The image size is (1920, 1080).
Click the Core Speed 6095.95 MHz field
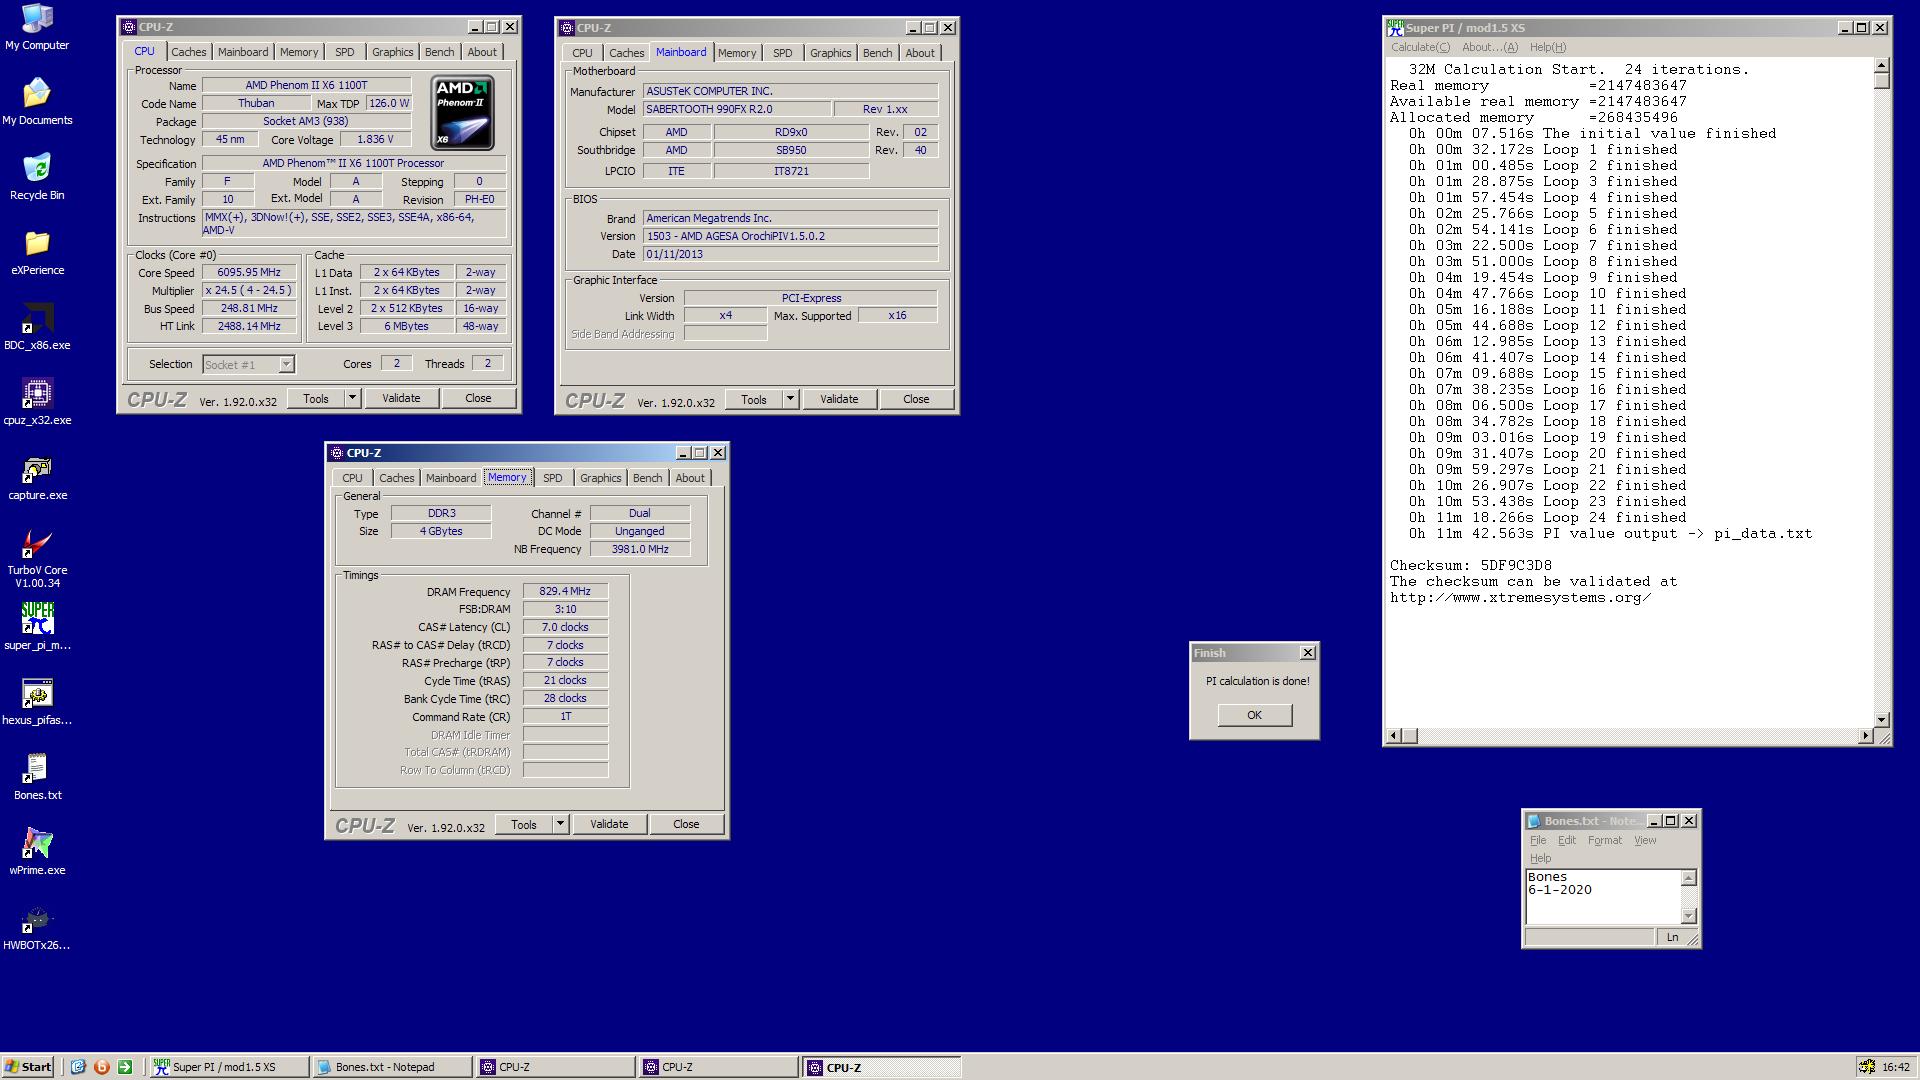pos(249,272)
